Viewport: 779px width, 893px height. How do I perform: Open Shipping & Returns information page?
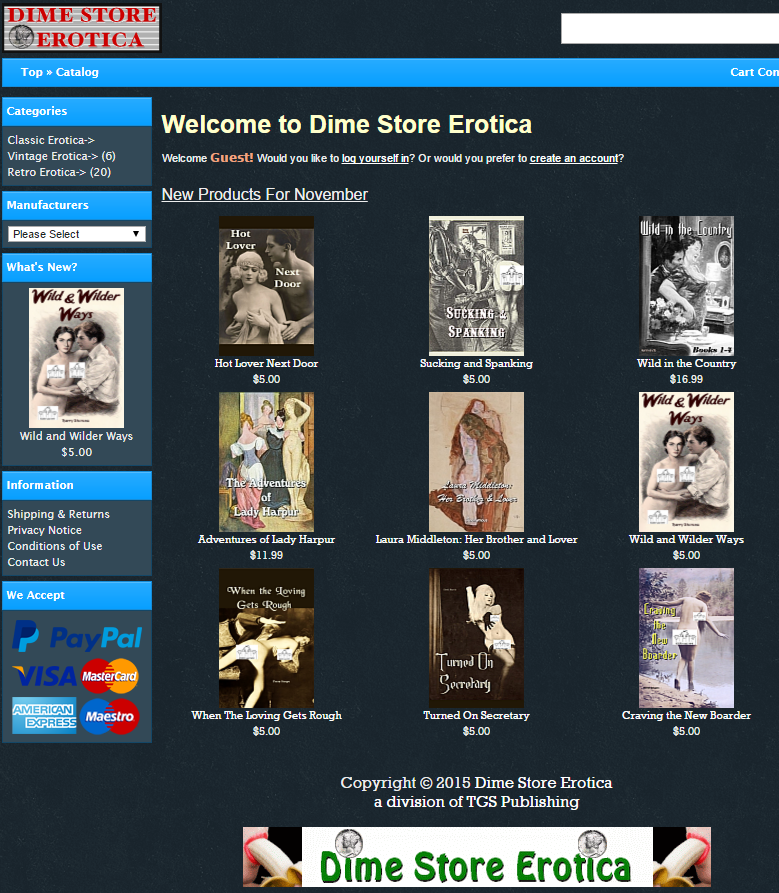(x=58, y=514)
